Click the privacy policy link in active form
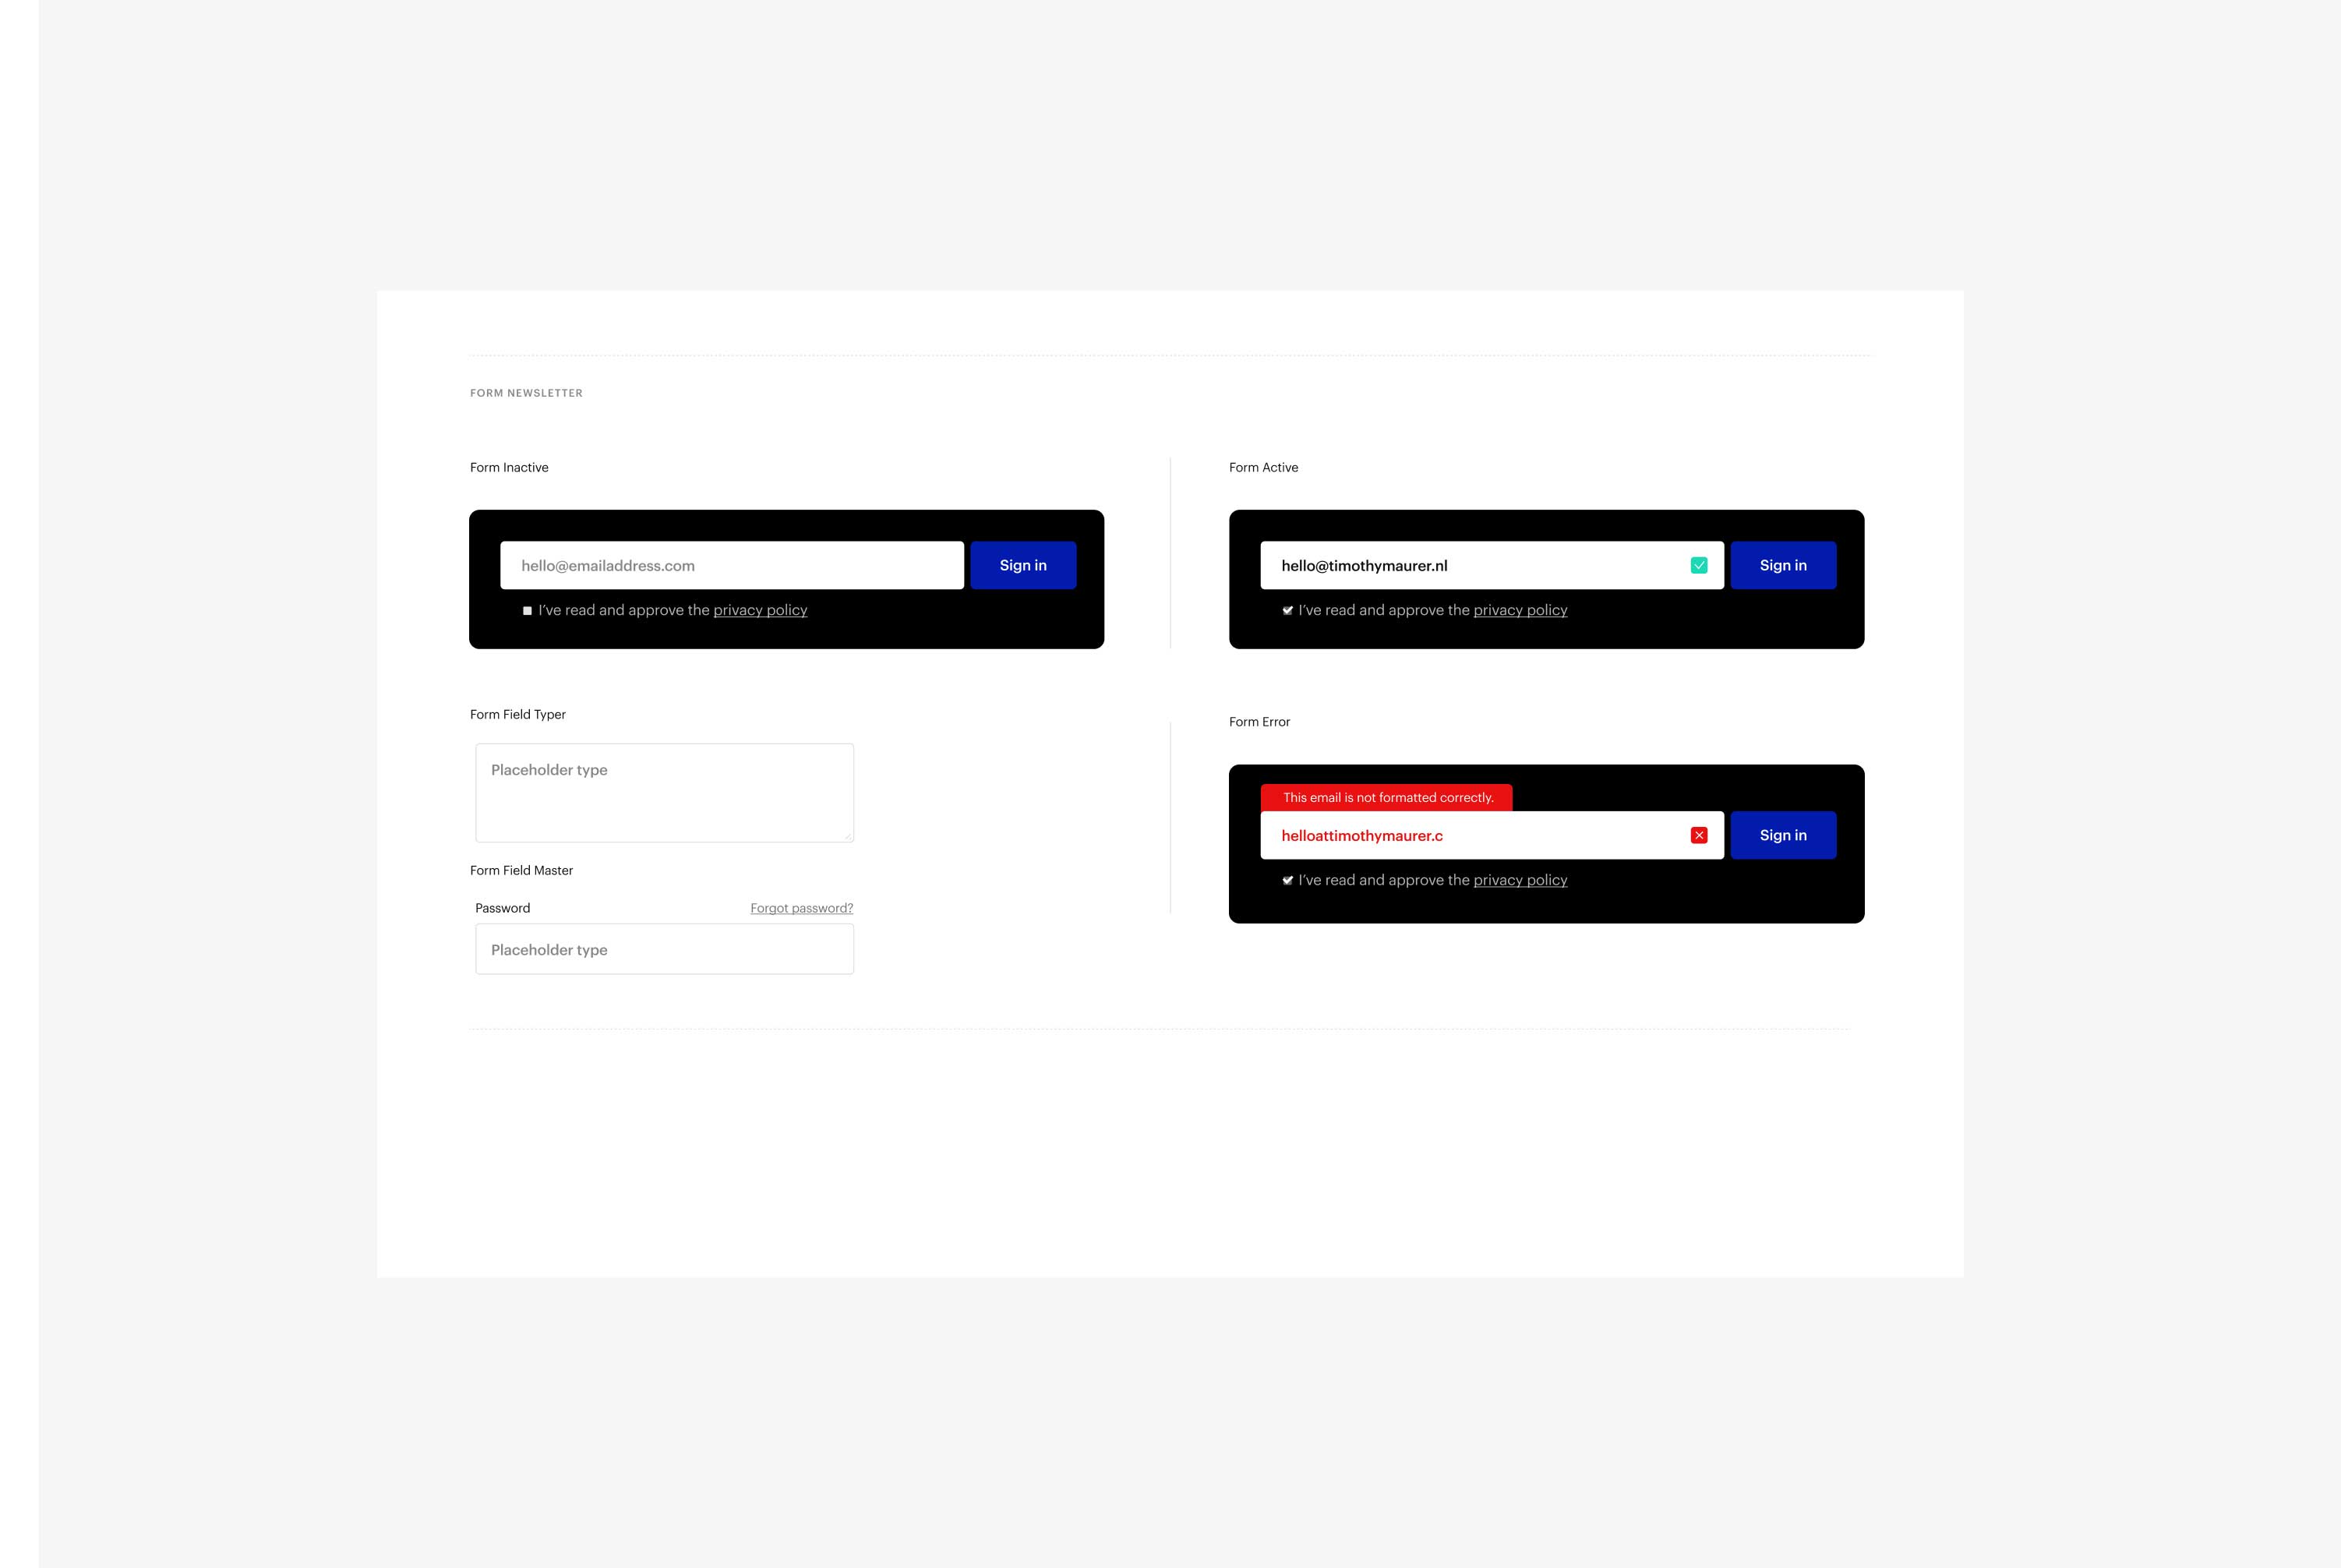The width and height of the screenshot is (2341, 1568). [x=1519, y=609]
